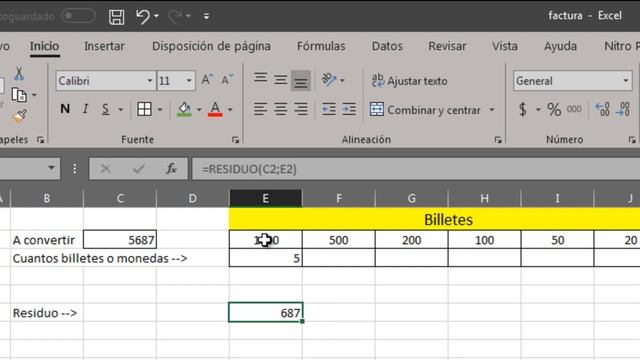Click the Save icon in quick access toolbar

pos(117,17)
